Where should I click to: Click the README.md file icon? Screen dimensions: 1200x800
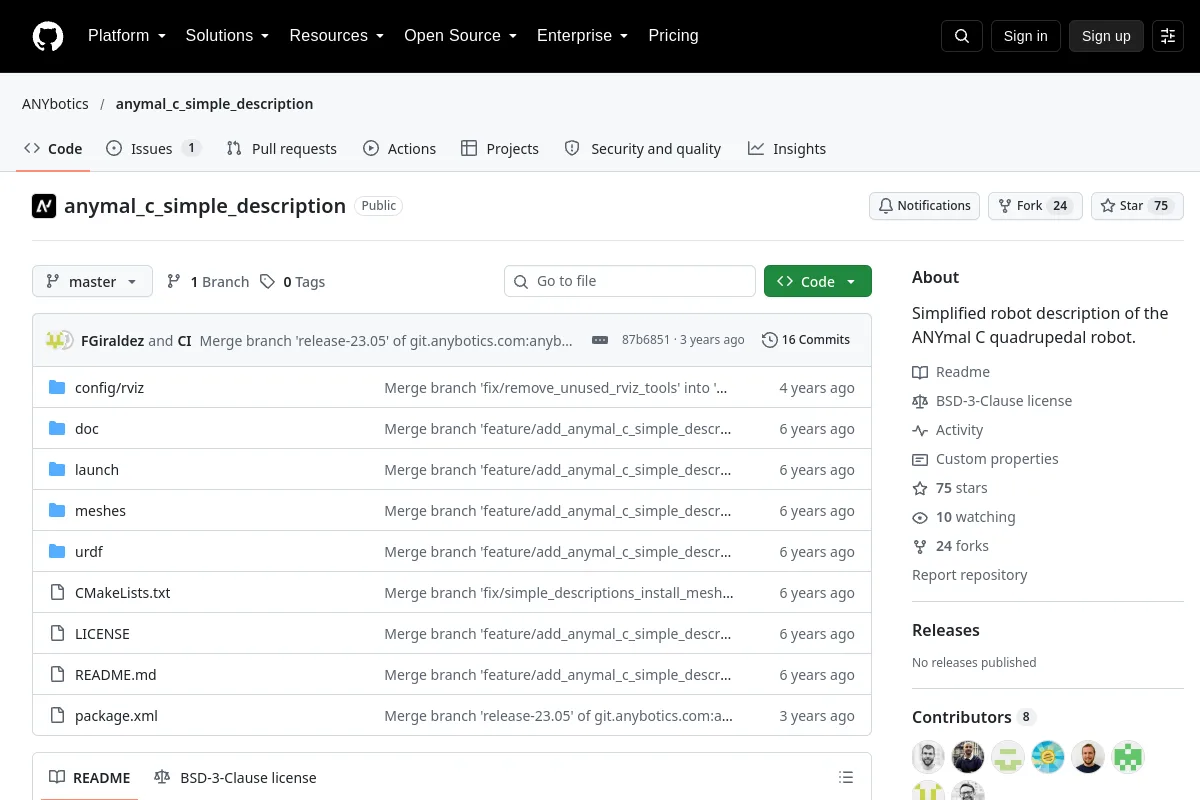click(x=57, y=675)
